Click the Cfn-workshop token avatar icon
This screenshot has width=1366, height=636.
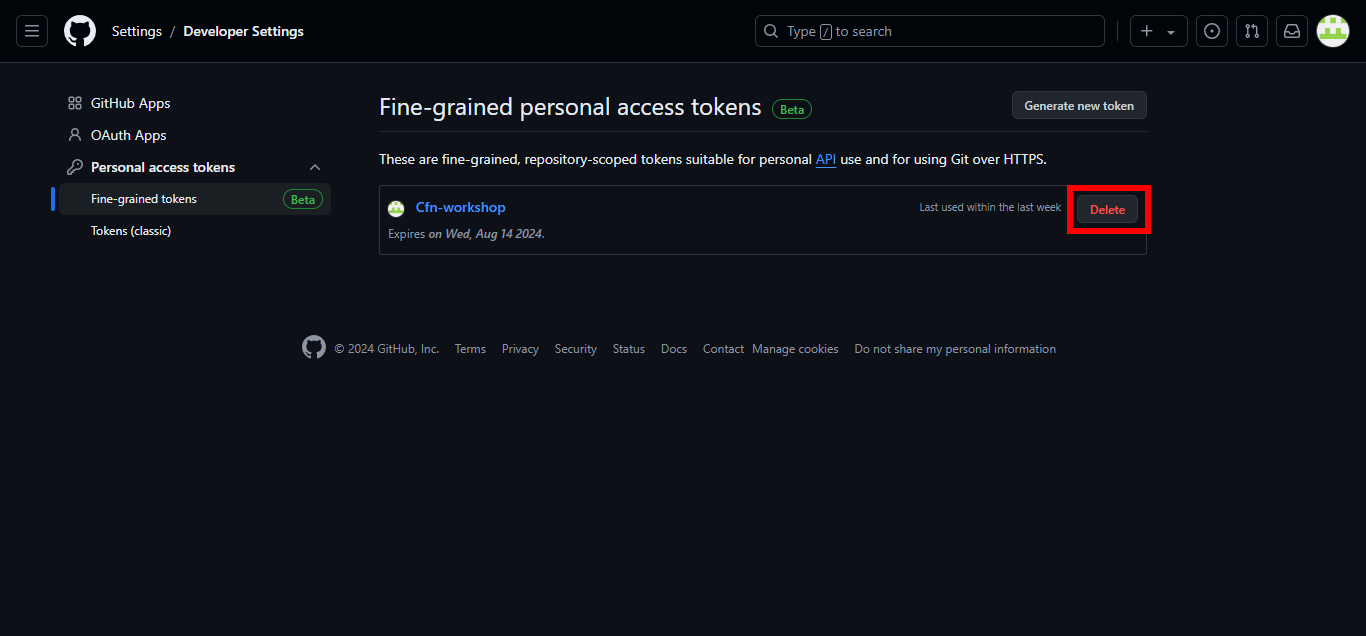point(396,208)
